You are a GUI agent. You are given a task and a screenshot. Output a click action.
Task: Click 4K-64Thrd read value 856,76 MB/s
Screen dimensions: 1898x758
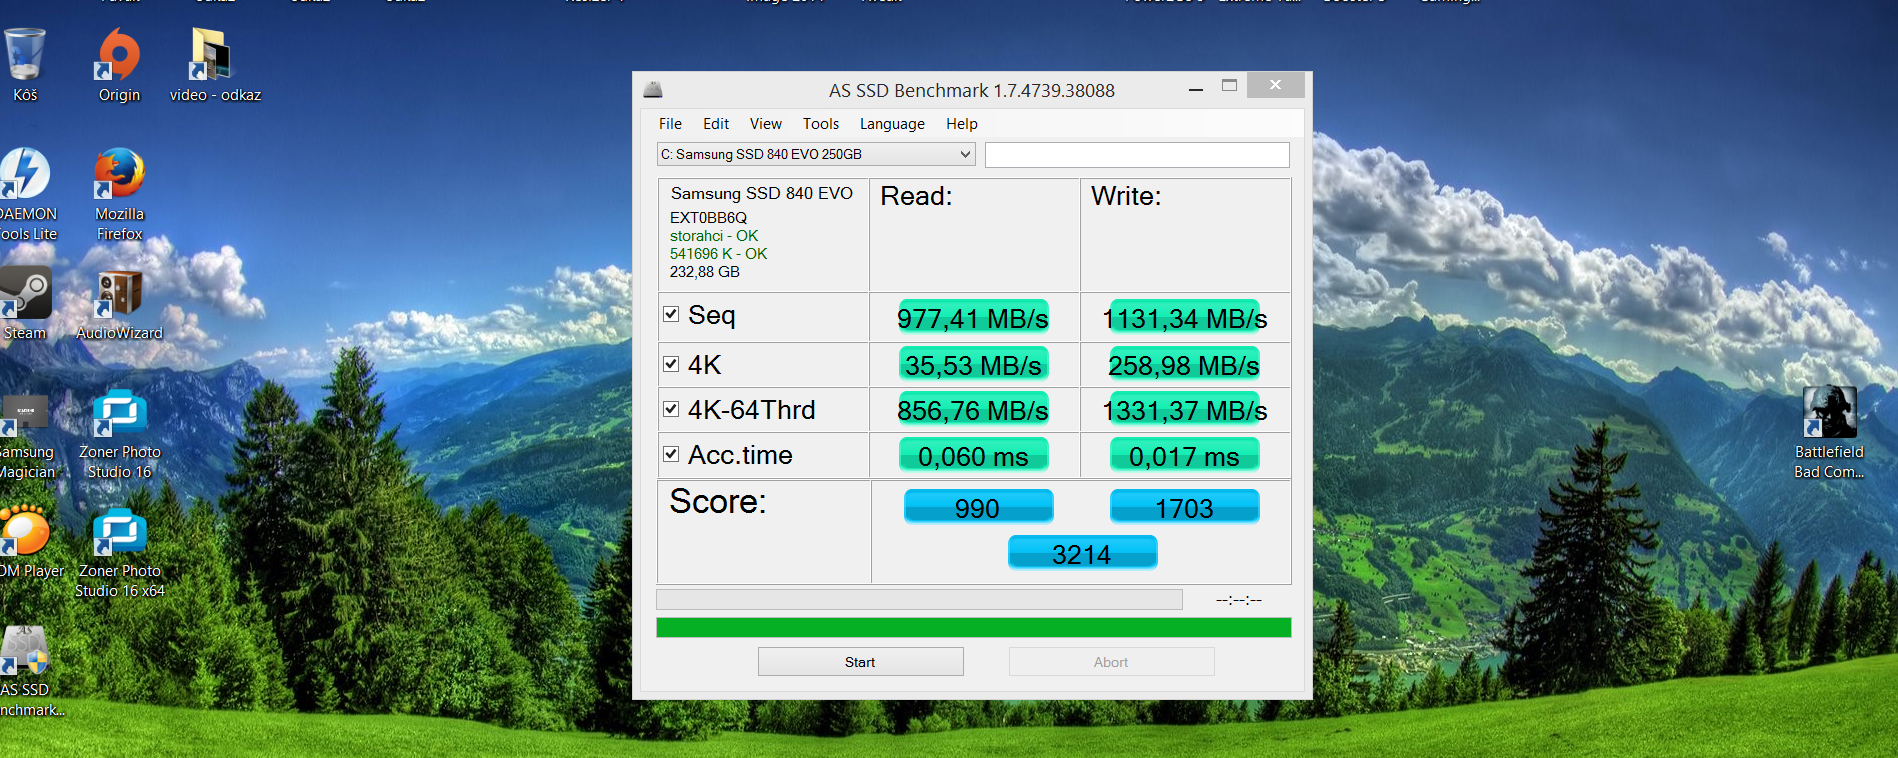[973, 410]
